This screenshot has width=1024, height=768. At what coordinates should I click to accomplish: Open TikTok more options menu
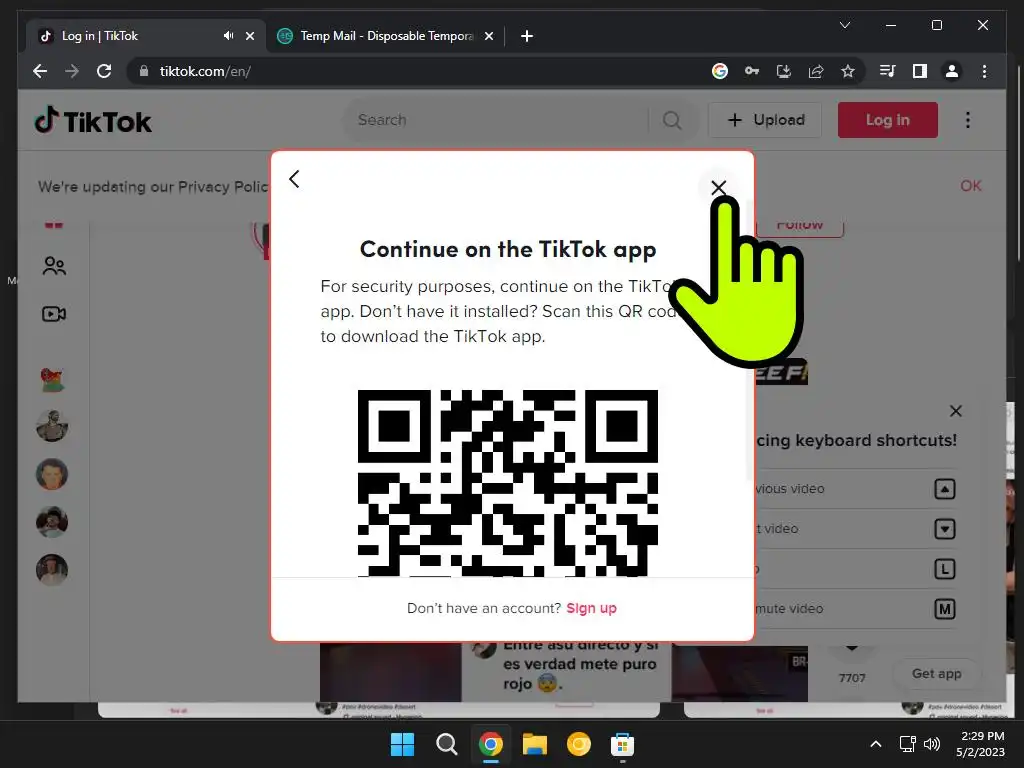pos(968,120)
